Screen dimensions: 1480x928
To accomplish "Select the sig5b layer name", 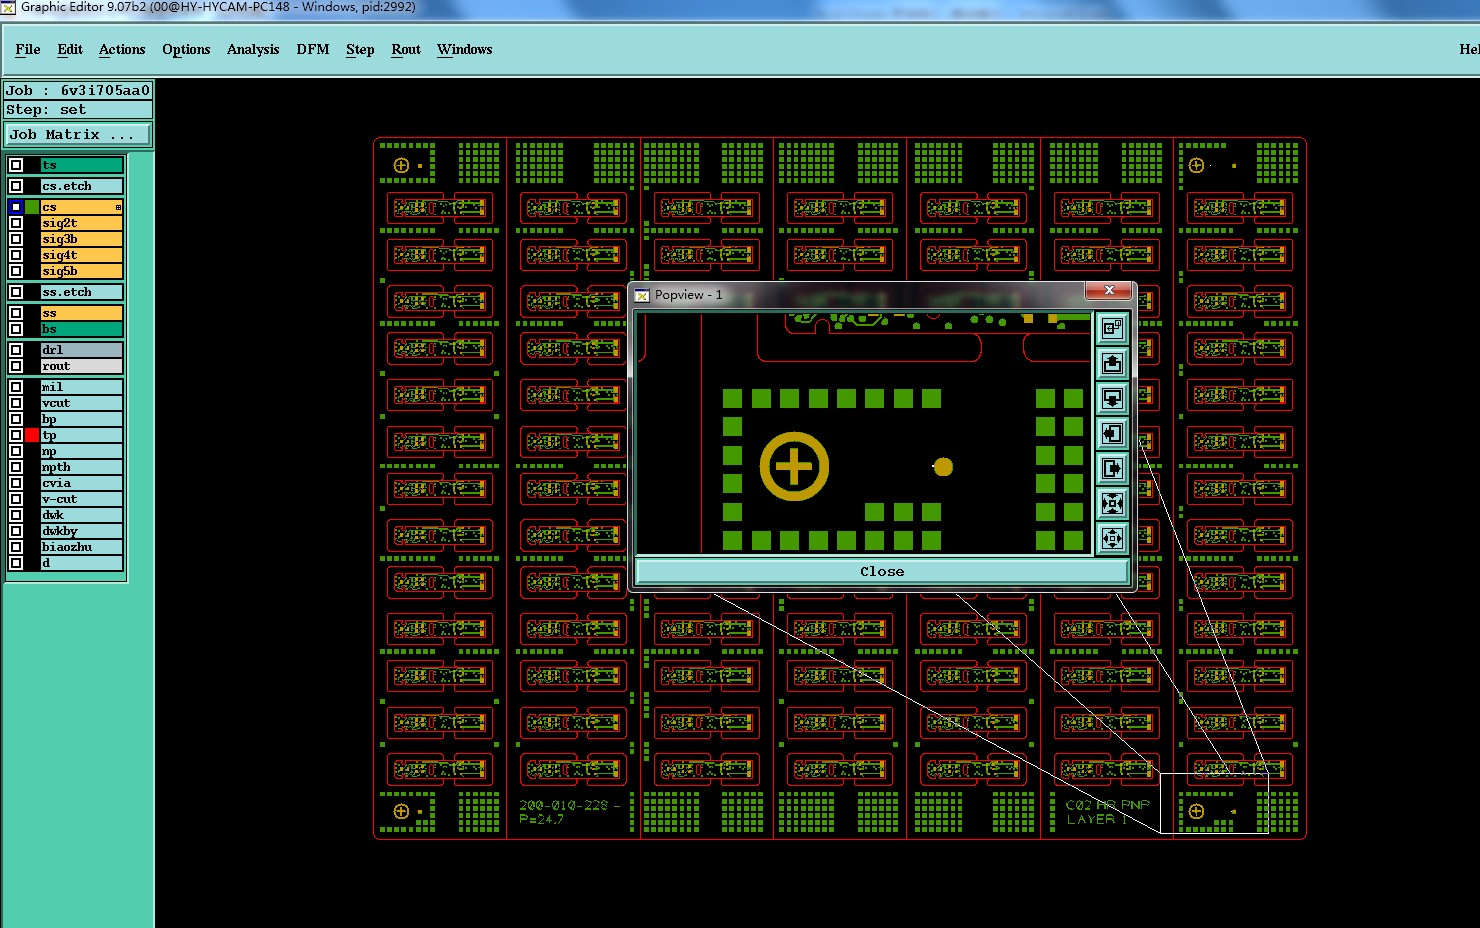I will click(x=82, y=271).
